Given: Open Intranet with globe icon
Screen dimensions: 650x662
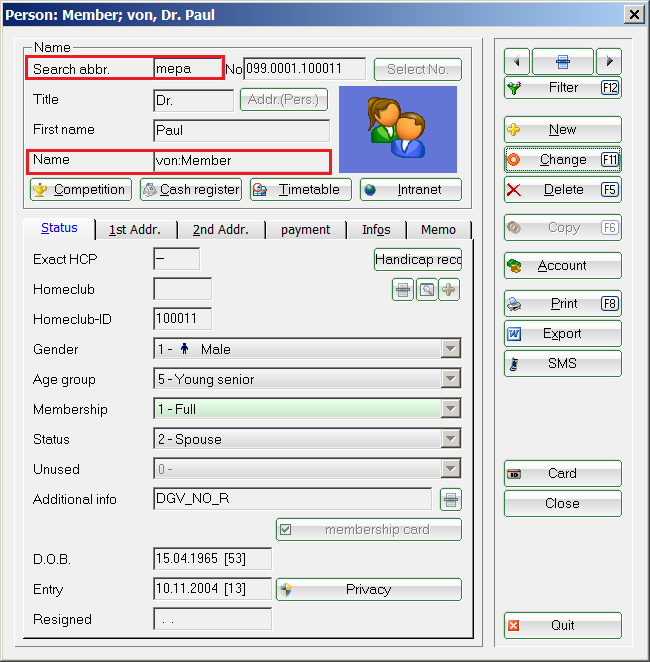Looking at the screenshot, I should 411,190.
